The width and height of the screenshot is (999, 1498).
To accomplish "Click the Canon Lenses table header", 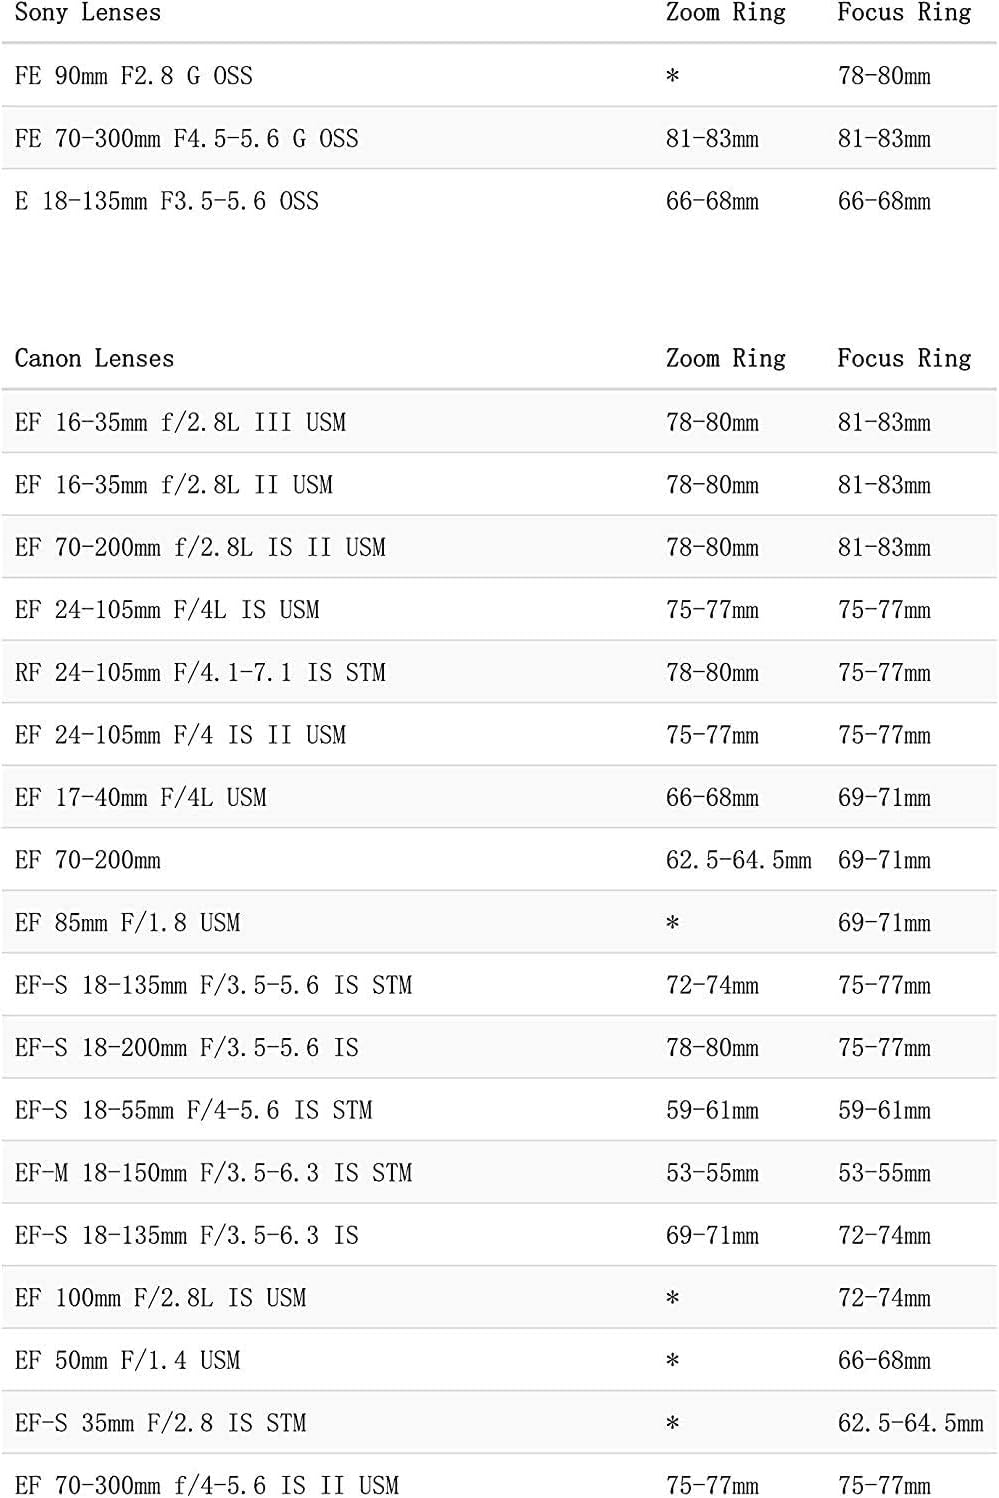I will (x=94, y=359).
